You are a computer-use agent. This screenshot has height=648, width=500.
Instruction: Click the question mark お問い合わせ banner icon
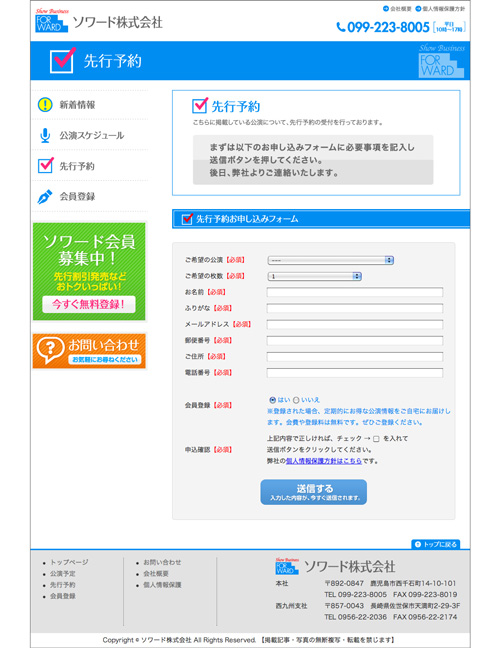coord(50,350)
